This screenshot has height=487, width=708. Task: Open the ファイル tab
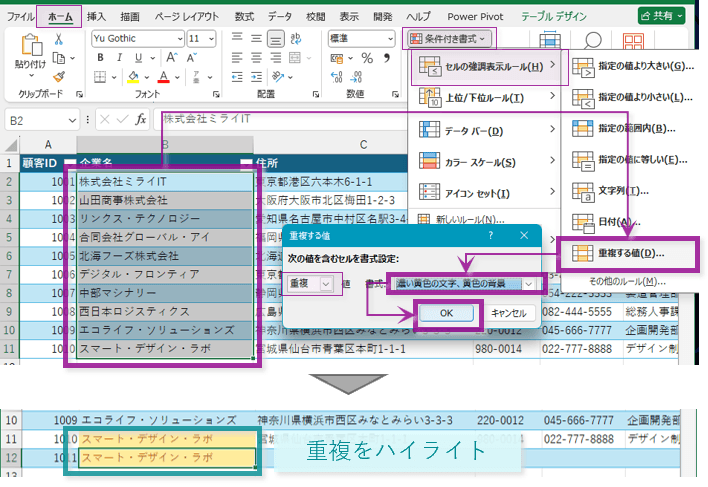[x=21, y=17]
